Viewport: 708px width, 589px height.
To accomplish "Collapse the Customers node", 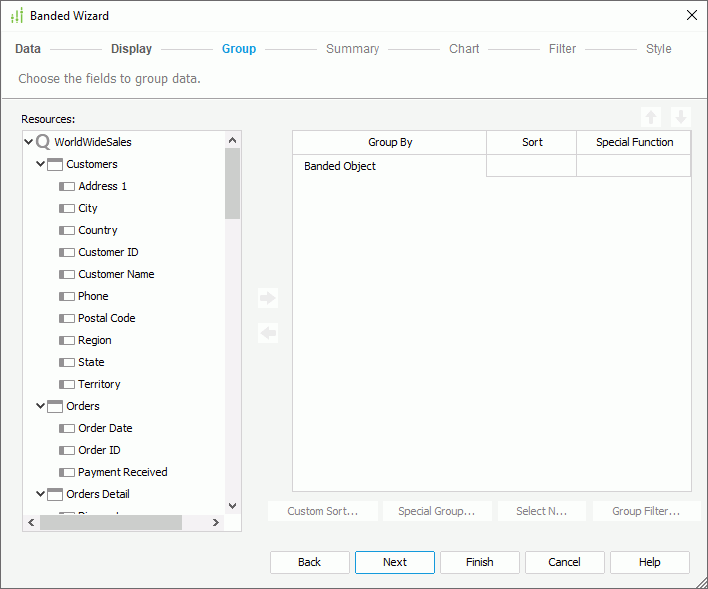I will 41,164.
